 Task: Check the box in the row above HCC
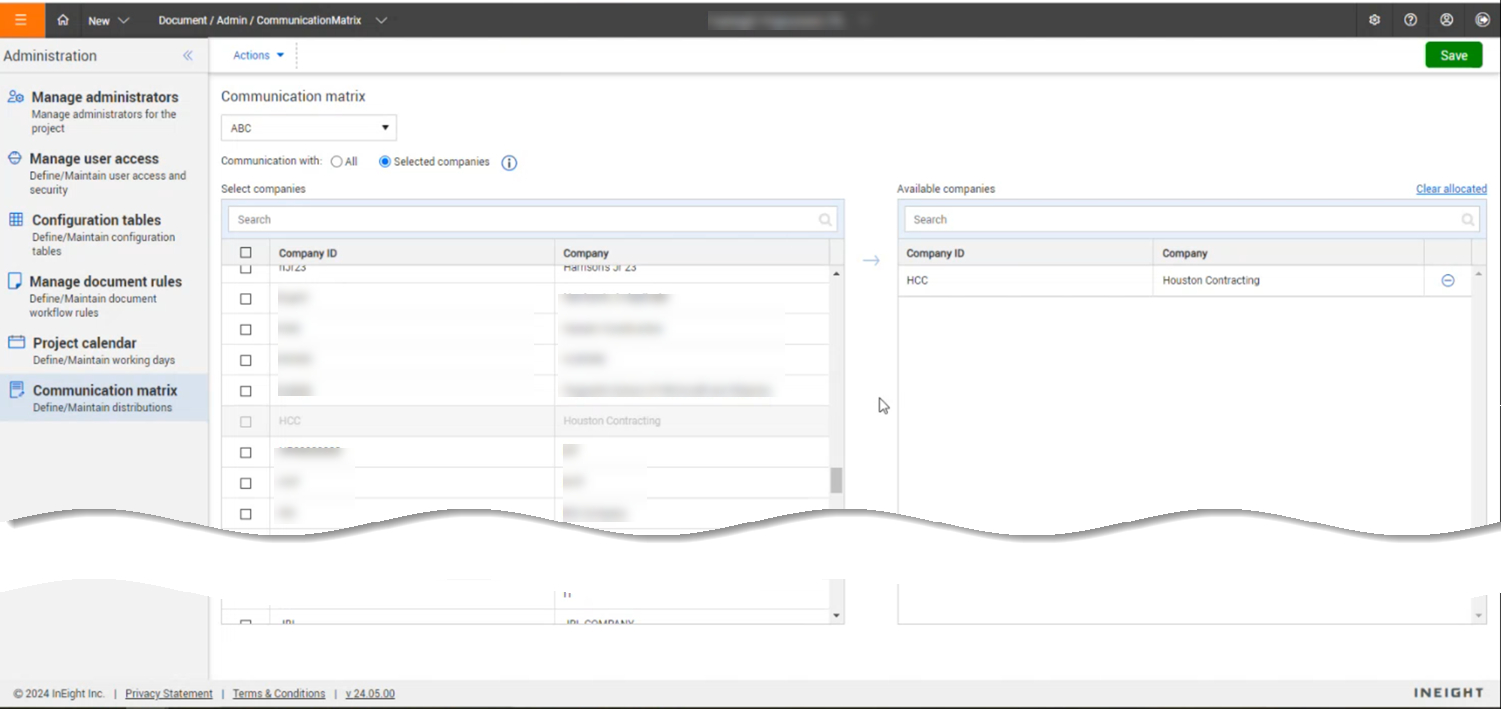(x=246, y=391)
